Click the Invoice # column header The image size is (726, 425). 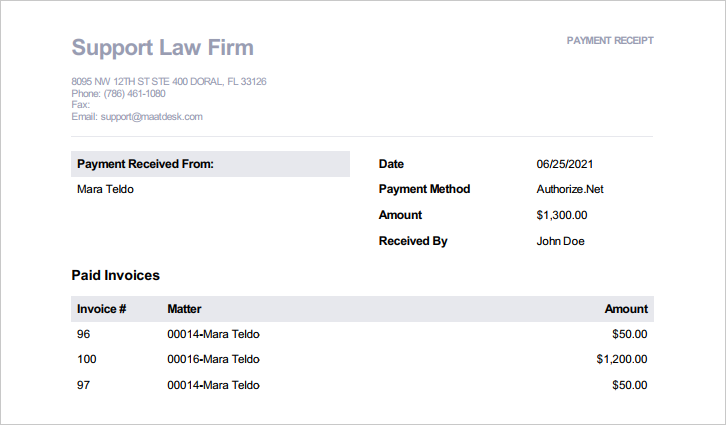101,309
